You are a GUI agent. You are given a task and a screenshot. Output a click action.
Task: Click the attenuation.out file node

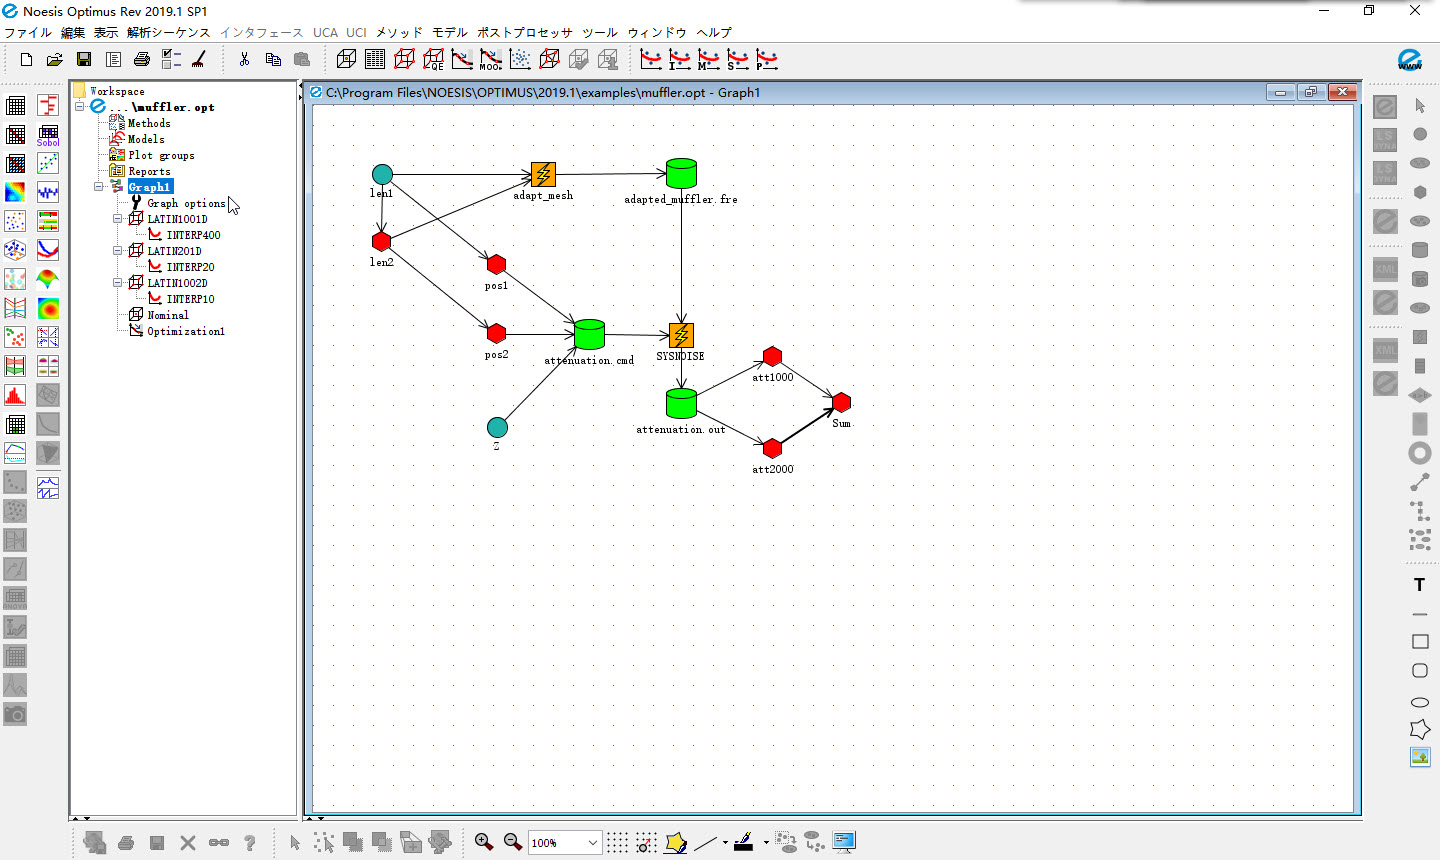[681, 402]
